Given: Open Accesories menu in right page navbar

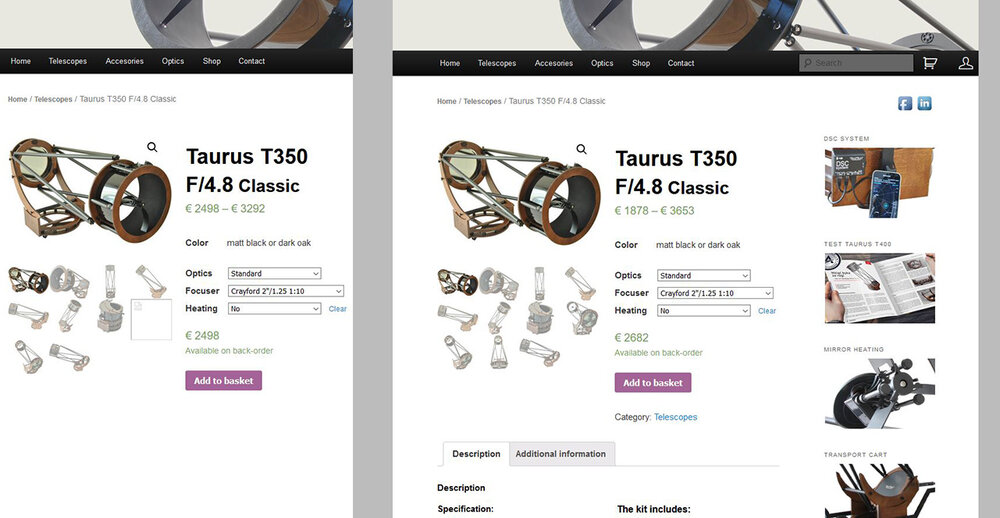Looking at the screenshot, I should 553,63.
